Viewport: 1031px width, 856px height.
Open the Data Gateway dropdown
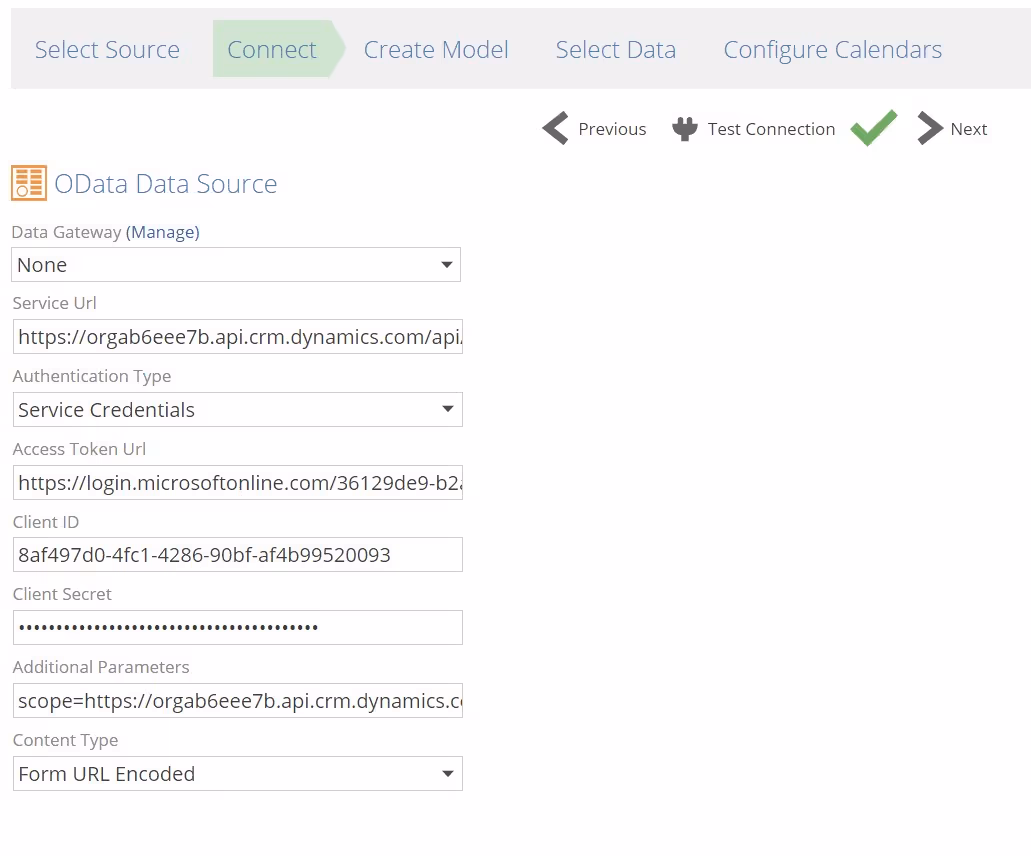pos(236,265)
